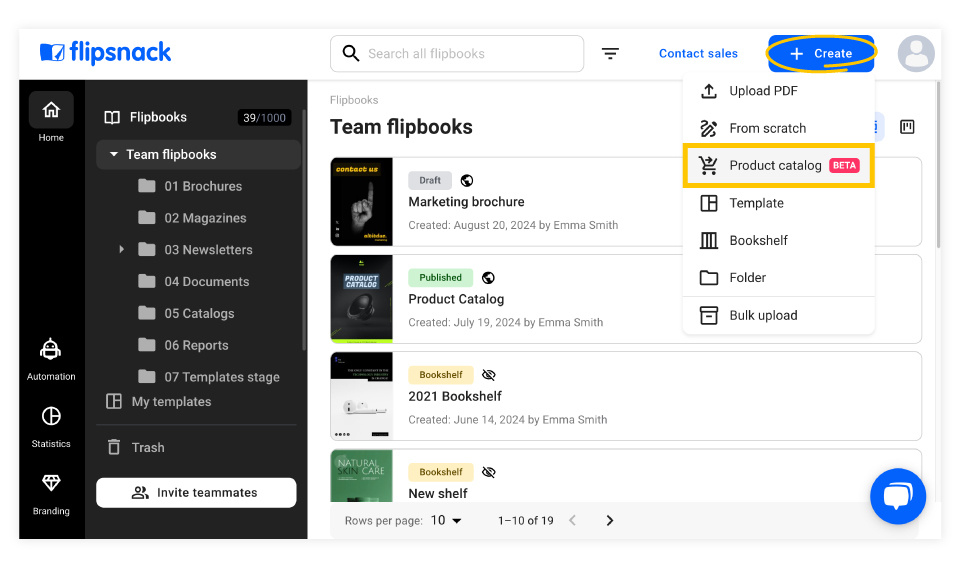Viewport: 960px width, 568px height.
Task: Open Automation robot icon in sidebar
Action: 51,350
